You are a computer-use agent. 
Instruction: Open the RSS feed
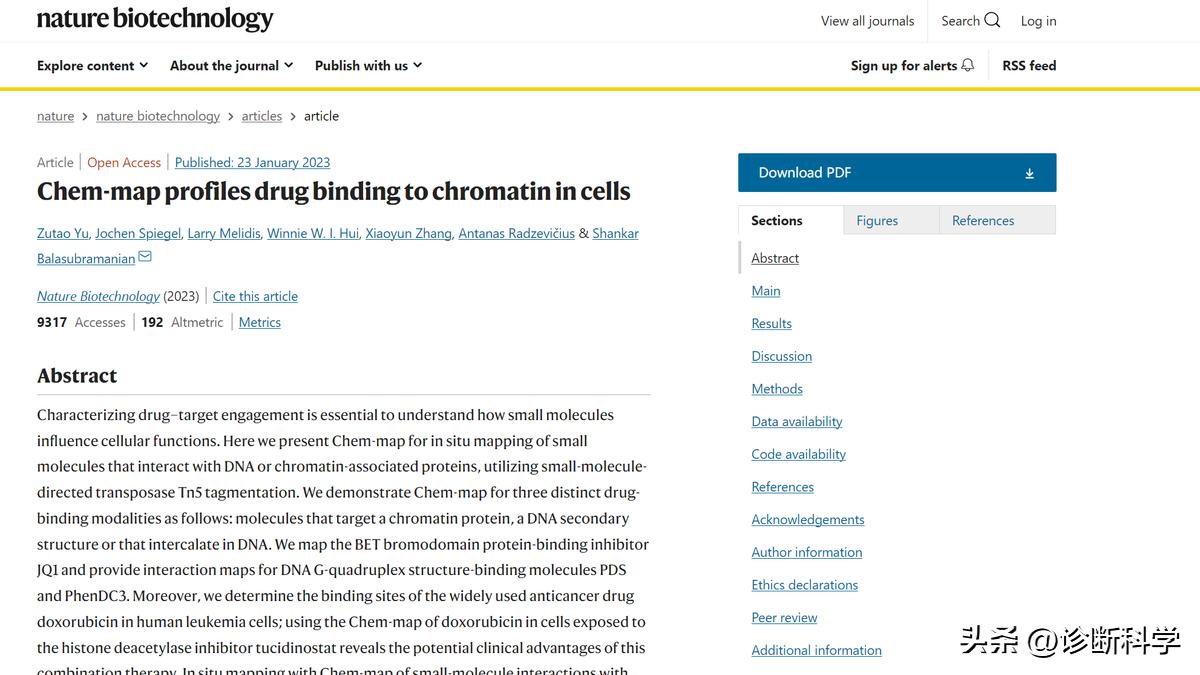1028,64
